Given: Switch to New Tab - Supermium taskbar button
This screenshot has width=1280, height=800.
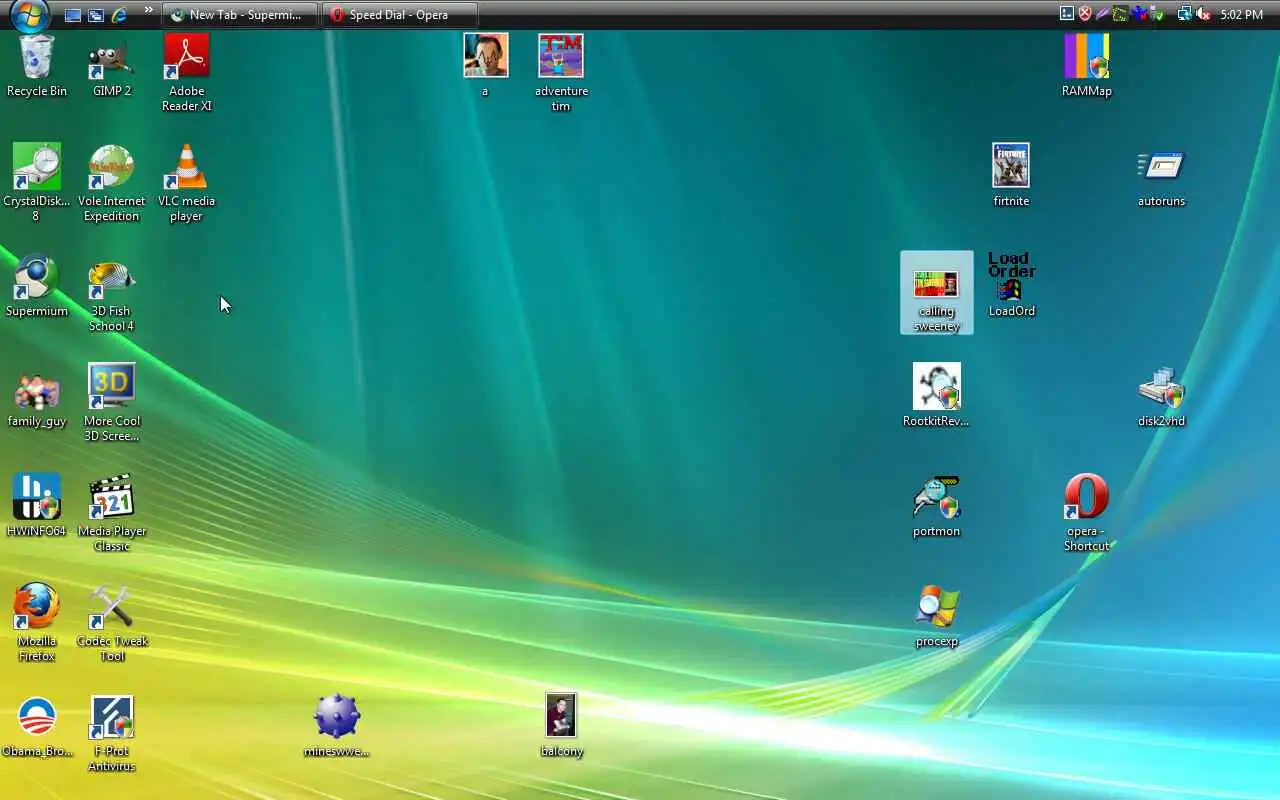Looking at the screenshot, I should pos(239,15).
